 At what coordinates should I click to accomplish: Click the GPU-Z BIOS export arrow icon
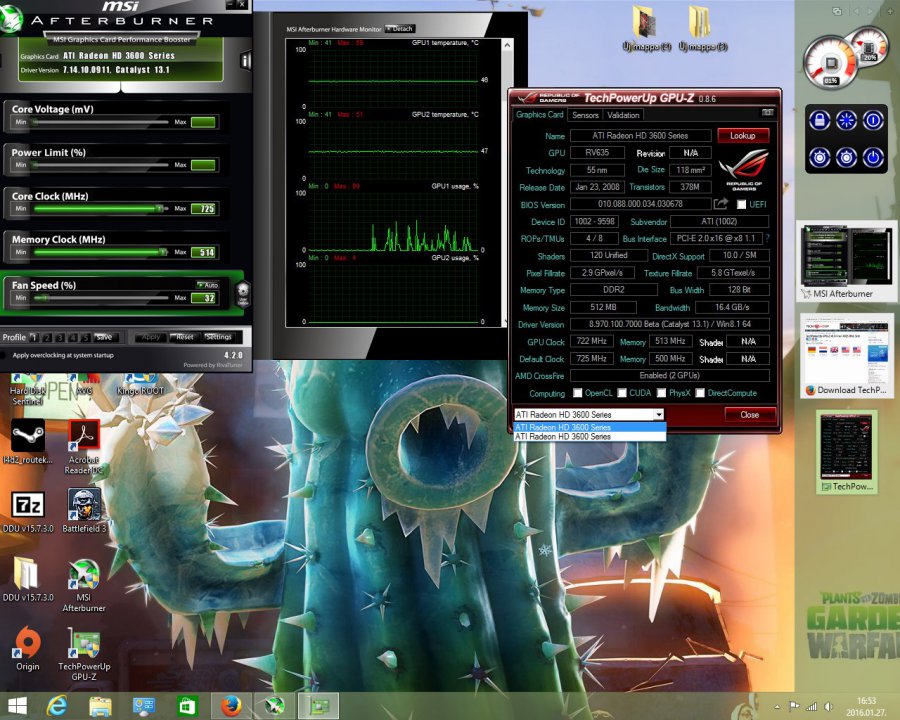[x=720, y=204]
